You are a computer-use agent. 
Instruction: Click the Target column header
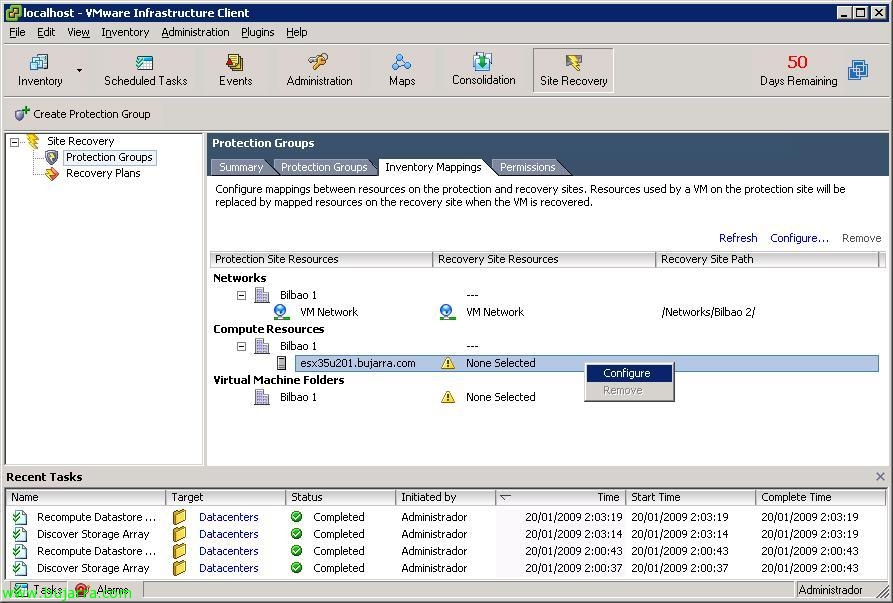[225, 497]
